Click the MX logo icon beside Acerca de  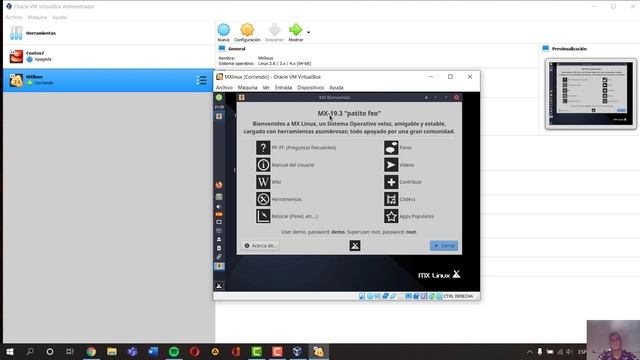355,245
